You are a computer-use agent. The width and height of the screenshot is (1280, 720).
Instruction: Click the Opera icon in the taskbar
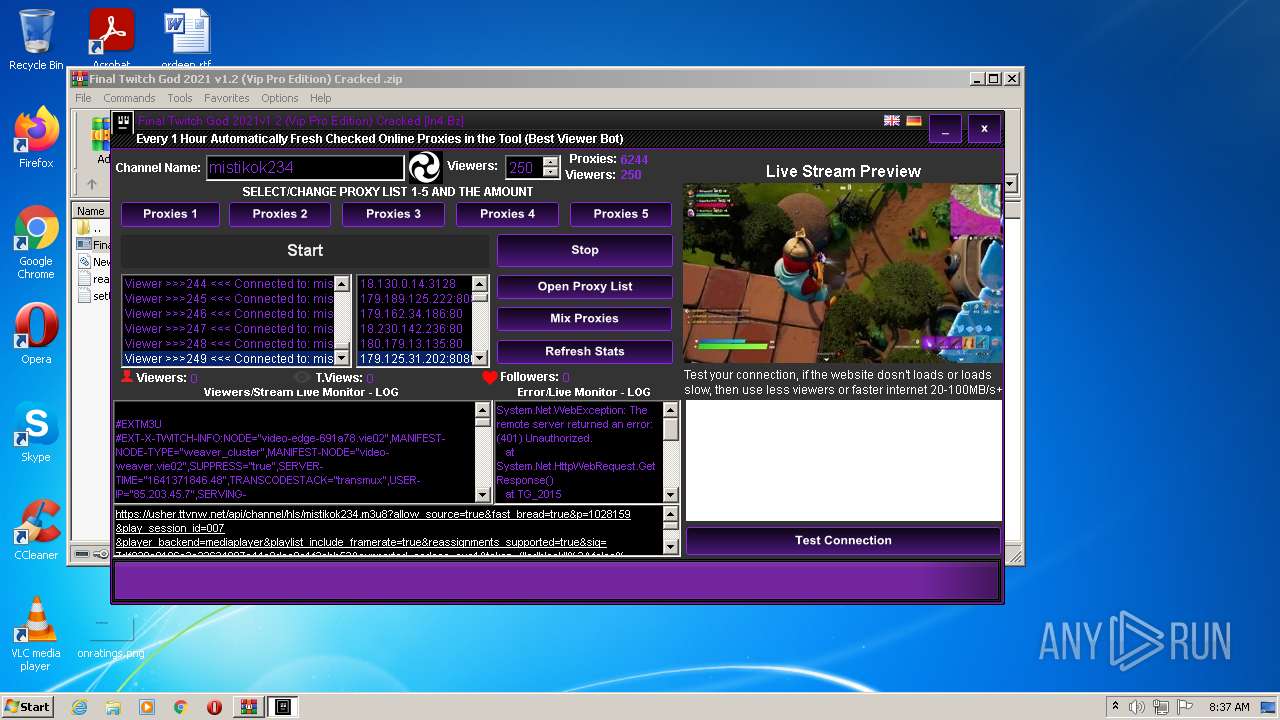[214, 707]
